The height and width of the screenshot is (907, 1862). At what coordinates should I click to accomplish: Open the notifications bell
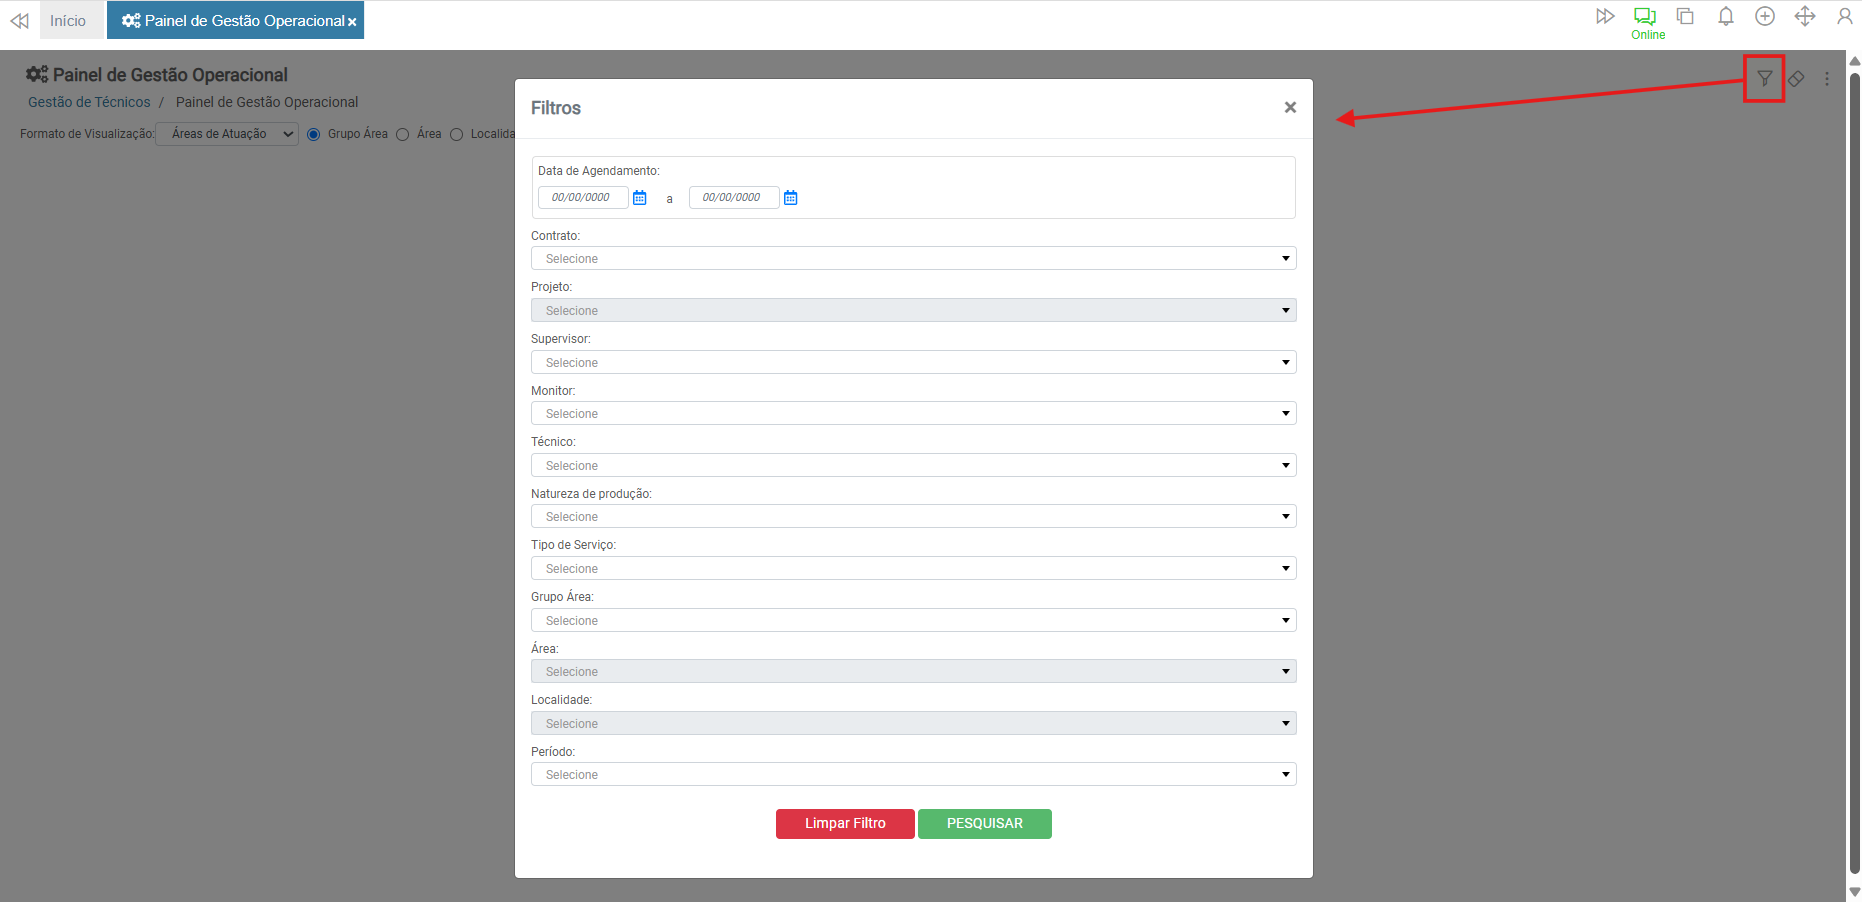(x=1725, y=17)
